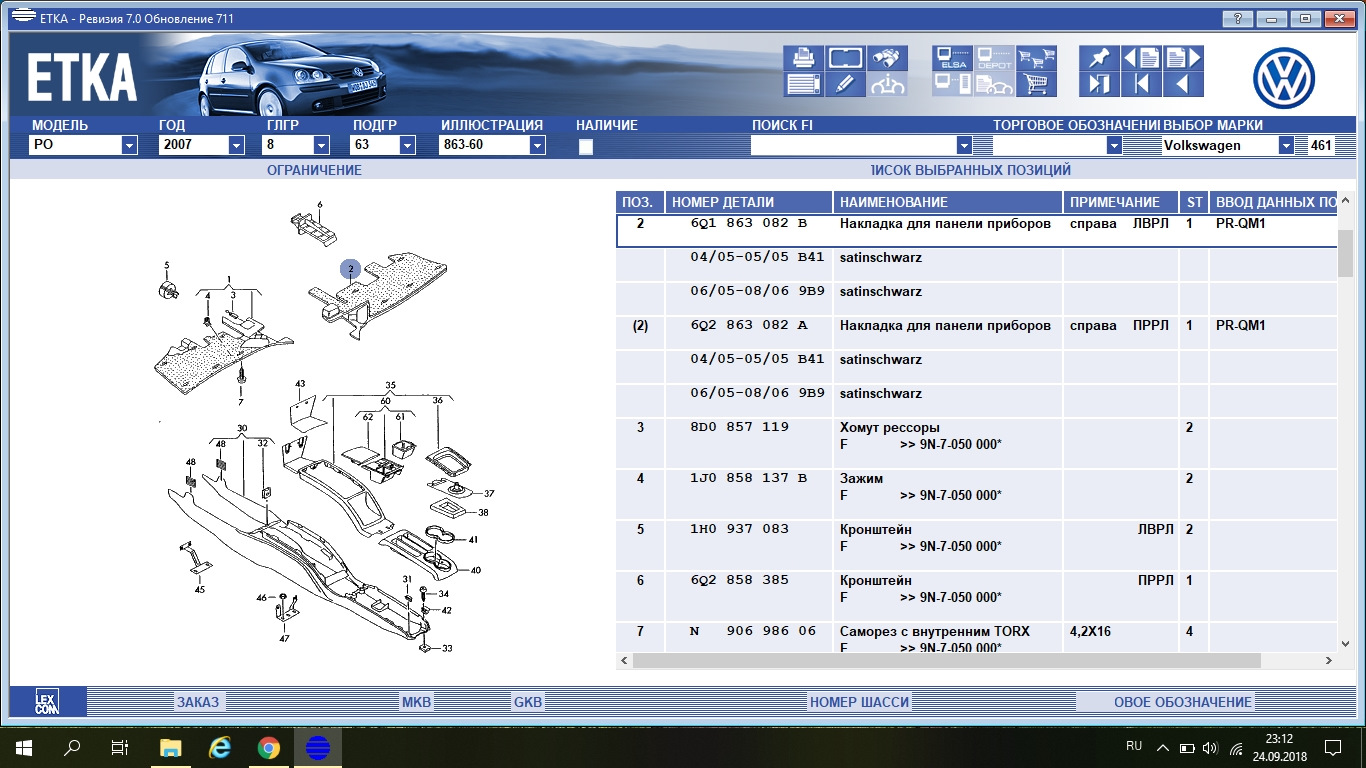Expand the МОДЕЛЬ dropdown
Image resolution: width=1366 pixels, height=768 pixels.
129,146
